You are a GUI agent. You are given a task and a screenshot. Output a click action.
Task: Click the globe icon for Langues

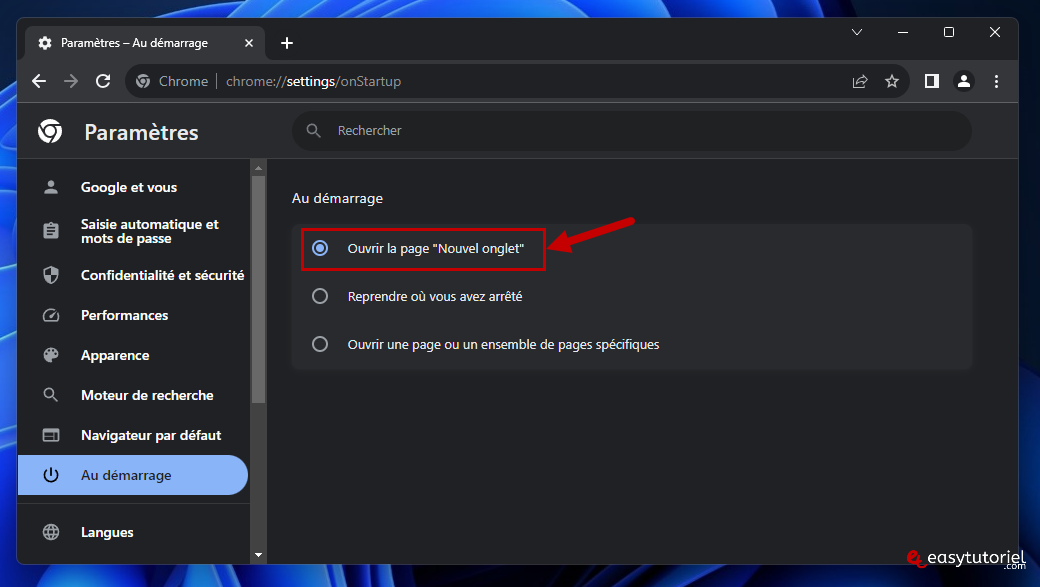pos(51,532)
